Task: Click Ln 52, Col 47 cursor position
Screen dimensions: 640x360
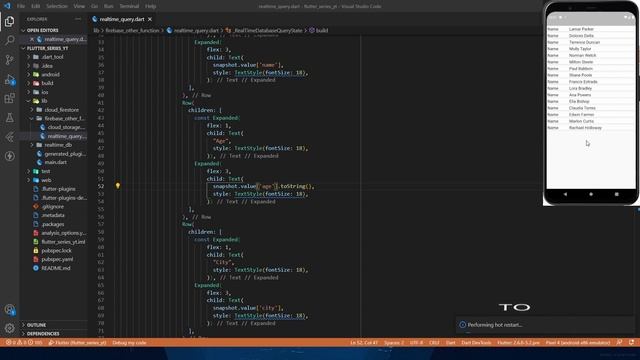Action: [x=364, y=342]
